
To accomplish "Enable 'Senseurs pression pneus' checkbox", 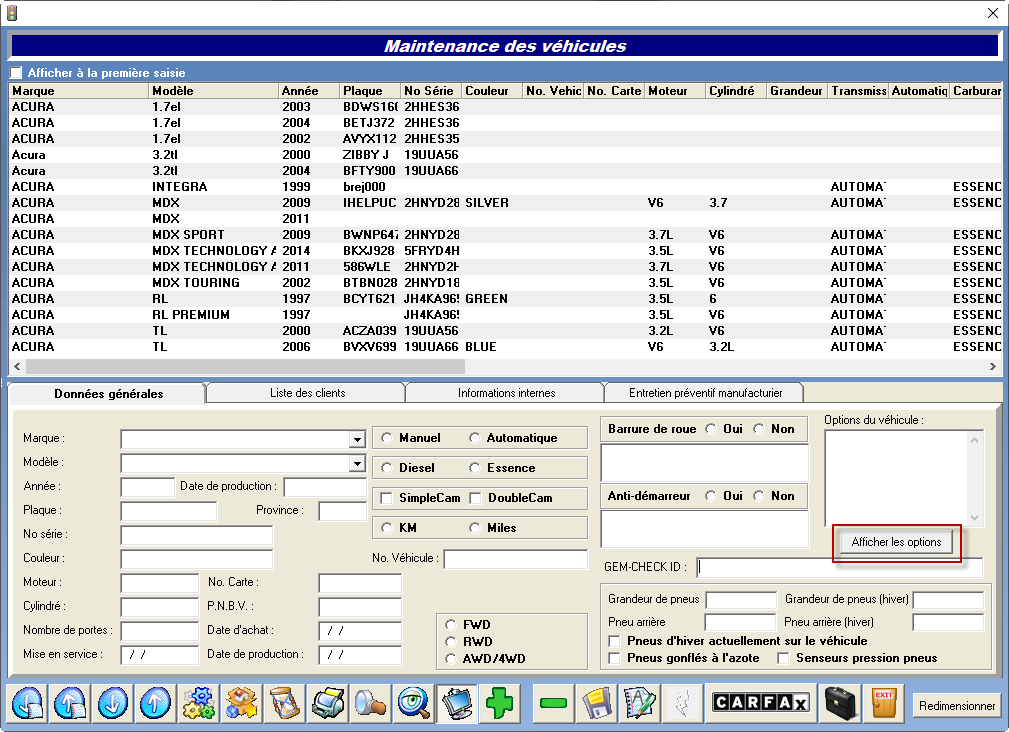I will [x=783, y=658].
